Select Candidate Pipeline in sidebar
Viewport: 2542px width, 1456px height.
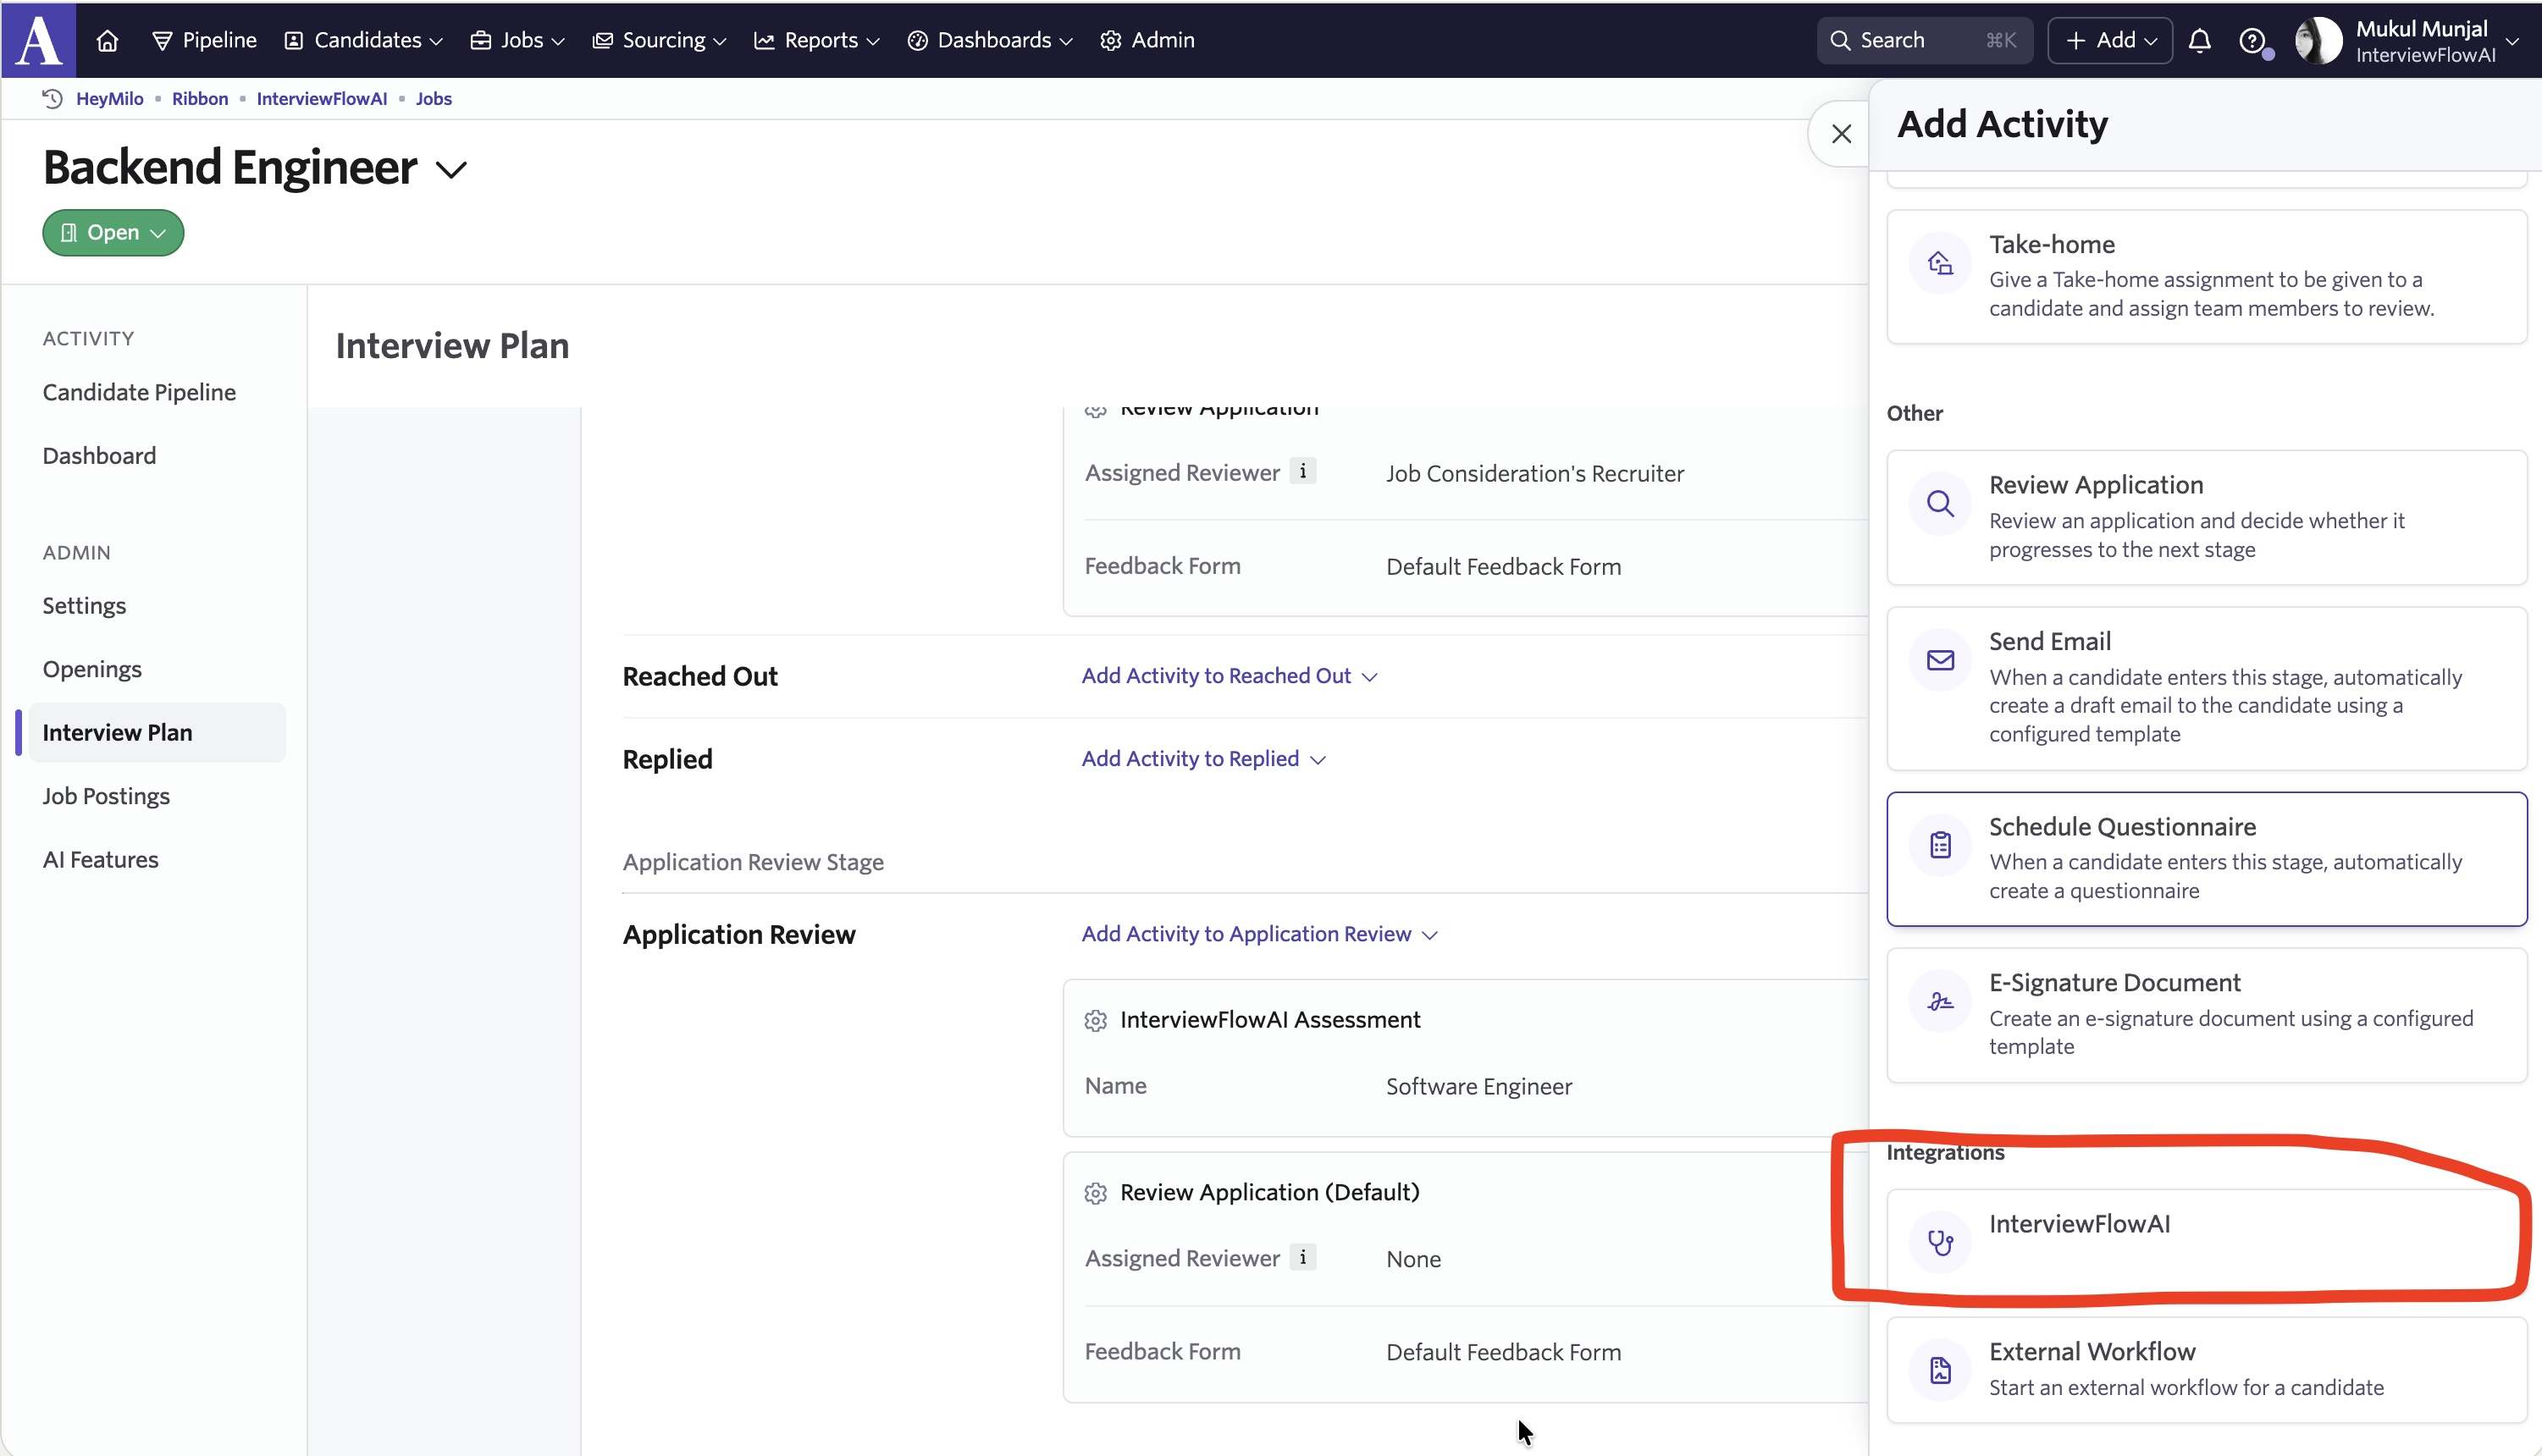[x=139, y=392]
